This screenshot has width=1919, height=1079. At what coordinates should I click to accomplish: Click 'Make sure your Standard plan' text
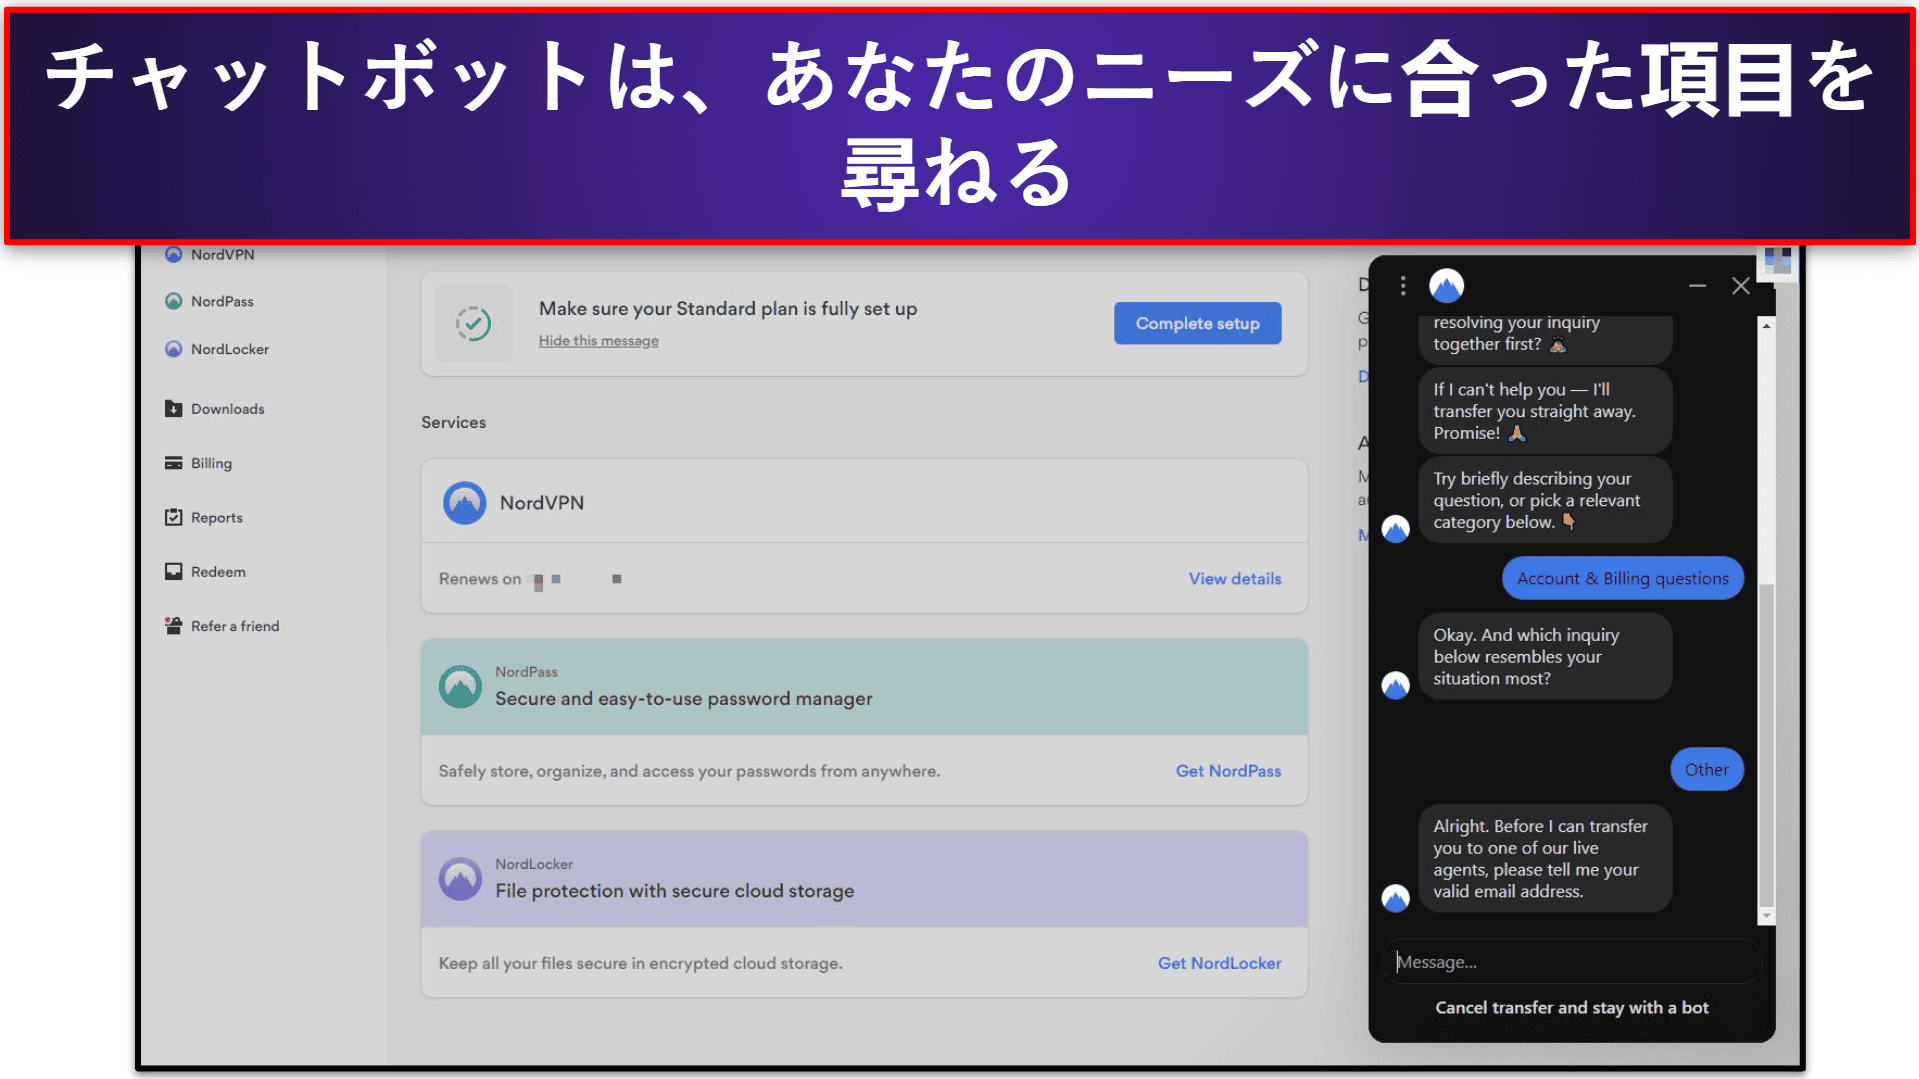tap(727, 309)
